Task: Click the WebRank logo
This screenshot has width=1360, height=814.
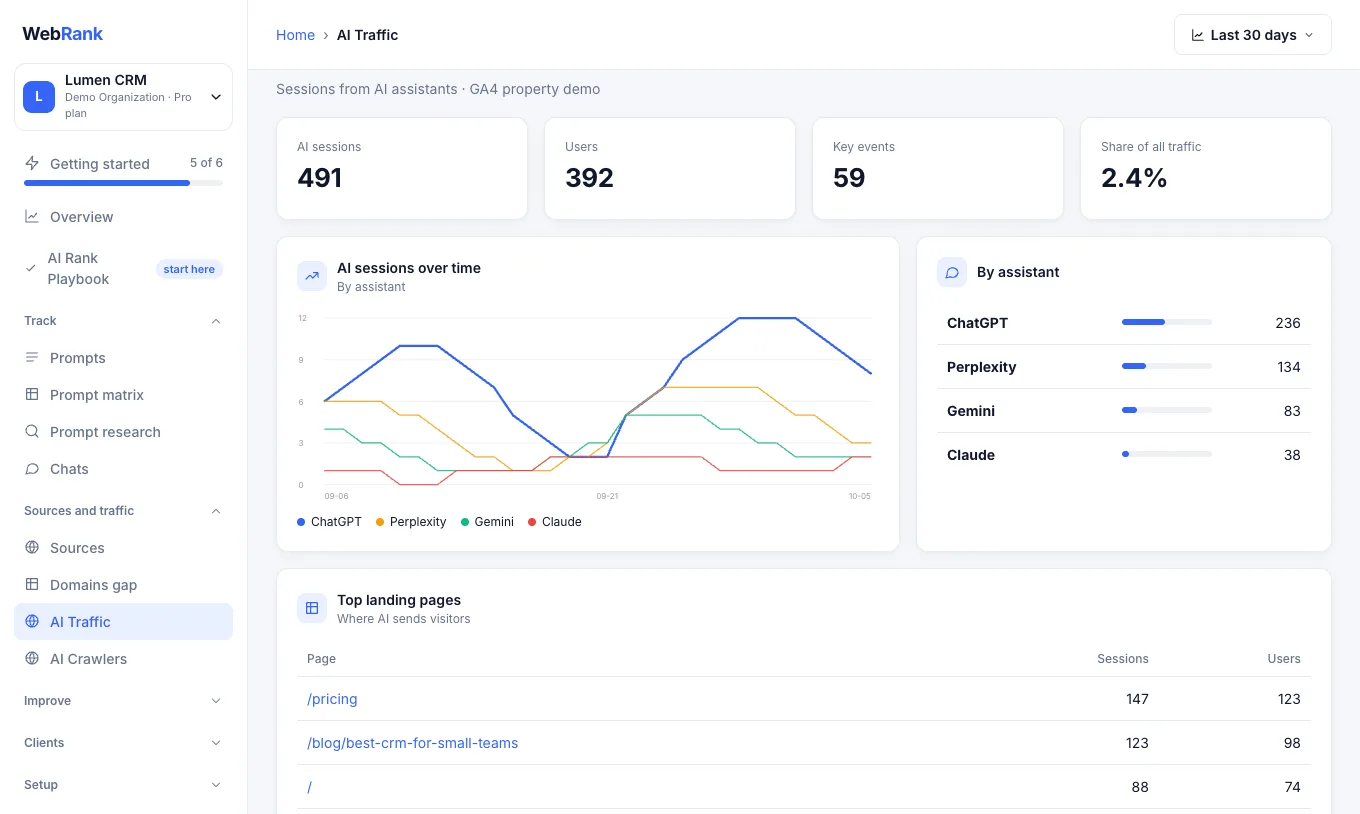Action: 63,33
